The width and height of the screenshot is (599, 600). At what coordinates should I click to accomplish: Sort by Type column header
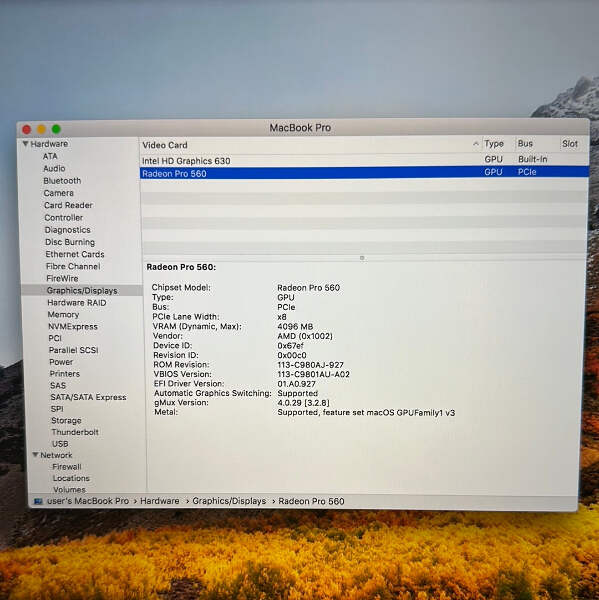pyautogui.click(x=494, y=144)
